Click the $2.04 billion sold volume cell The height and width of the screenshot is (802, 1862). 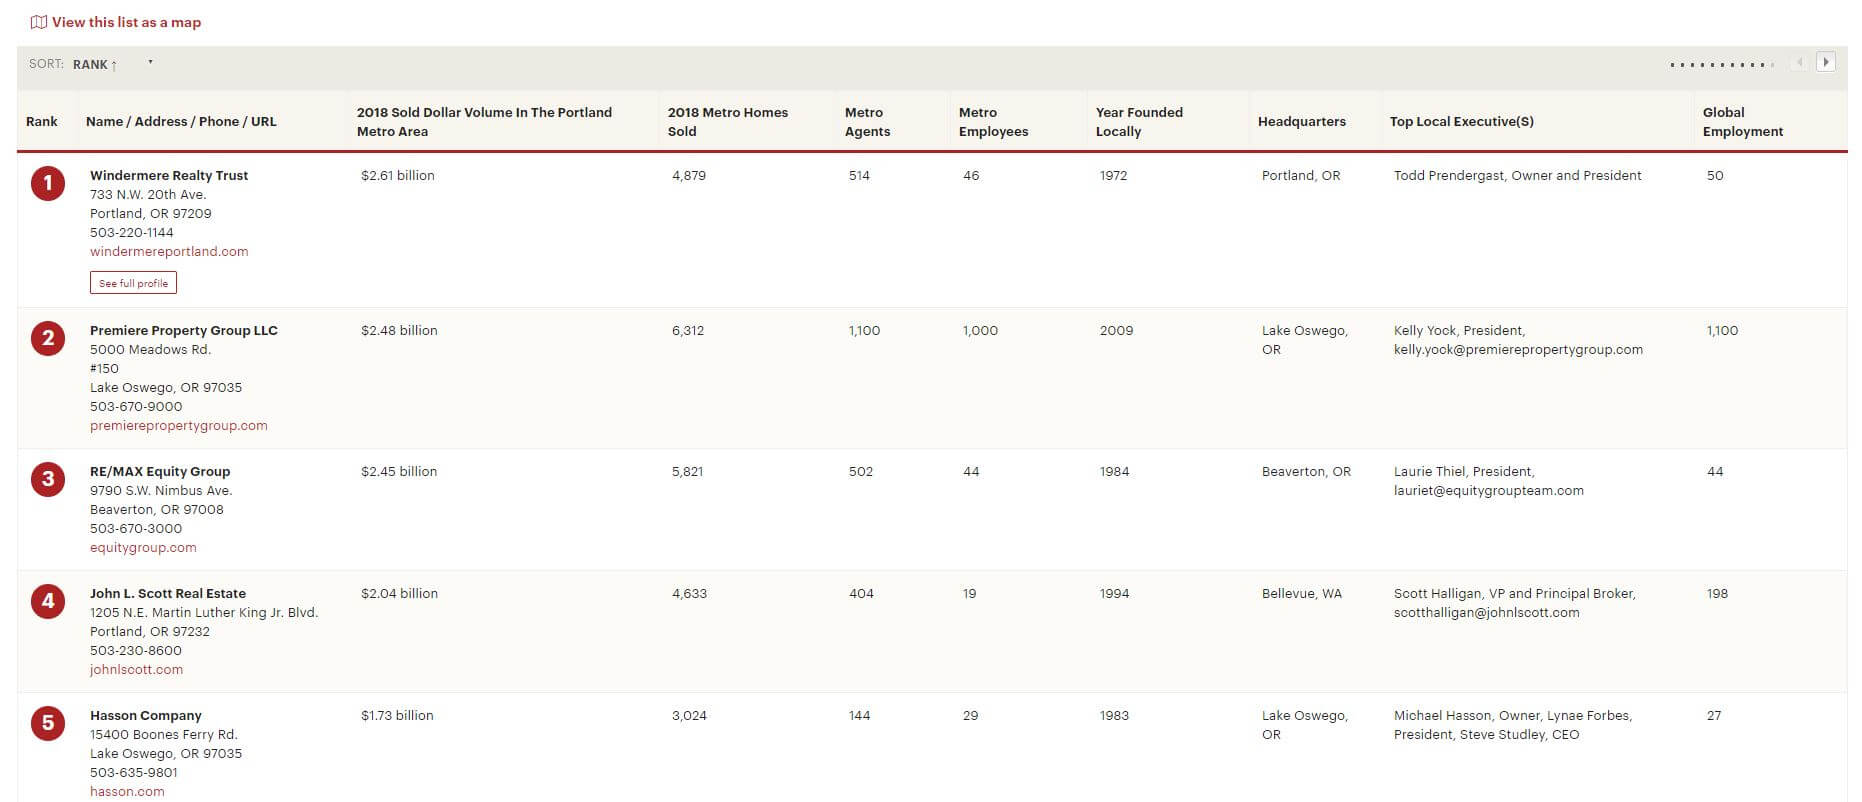tap(399, 593)
